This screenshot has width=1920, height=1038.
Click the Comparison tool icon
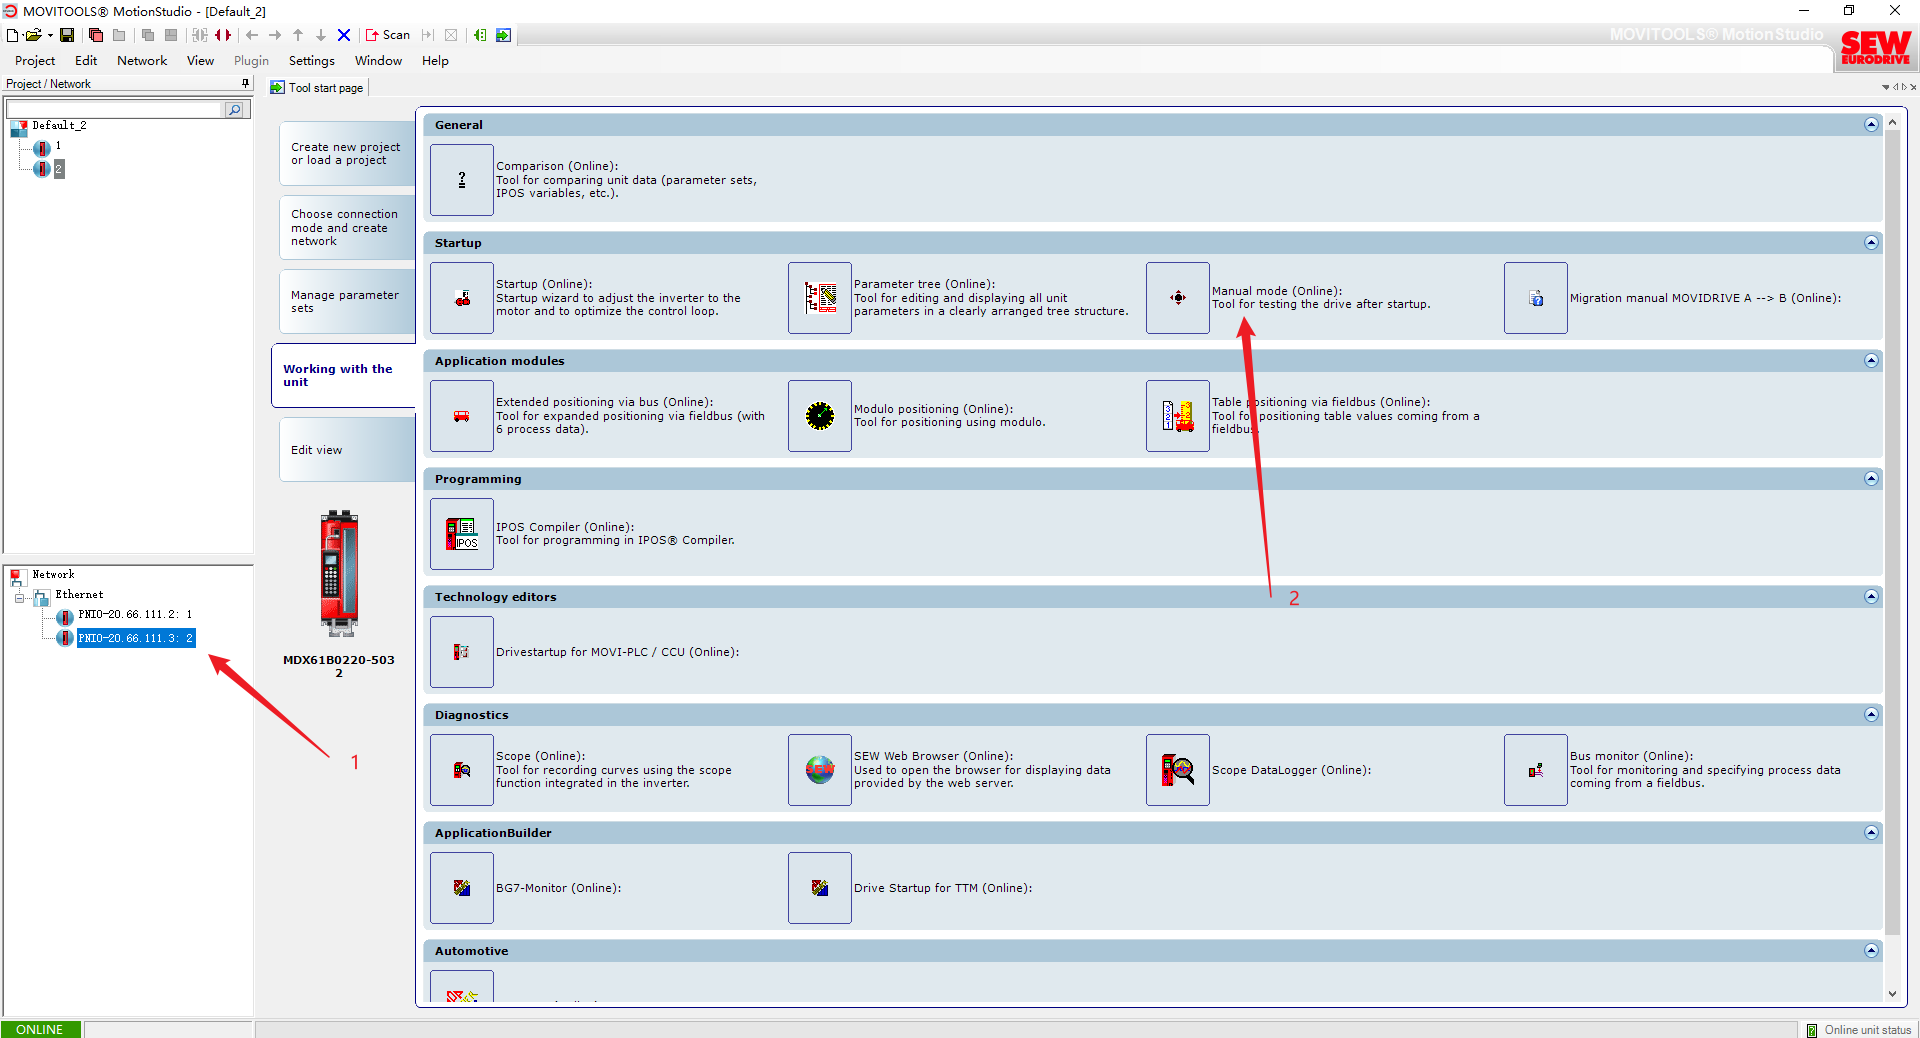click(x=461, y=180)
